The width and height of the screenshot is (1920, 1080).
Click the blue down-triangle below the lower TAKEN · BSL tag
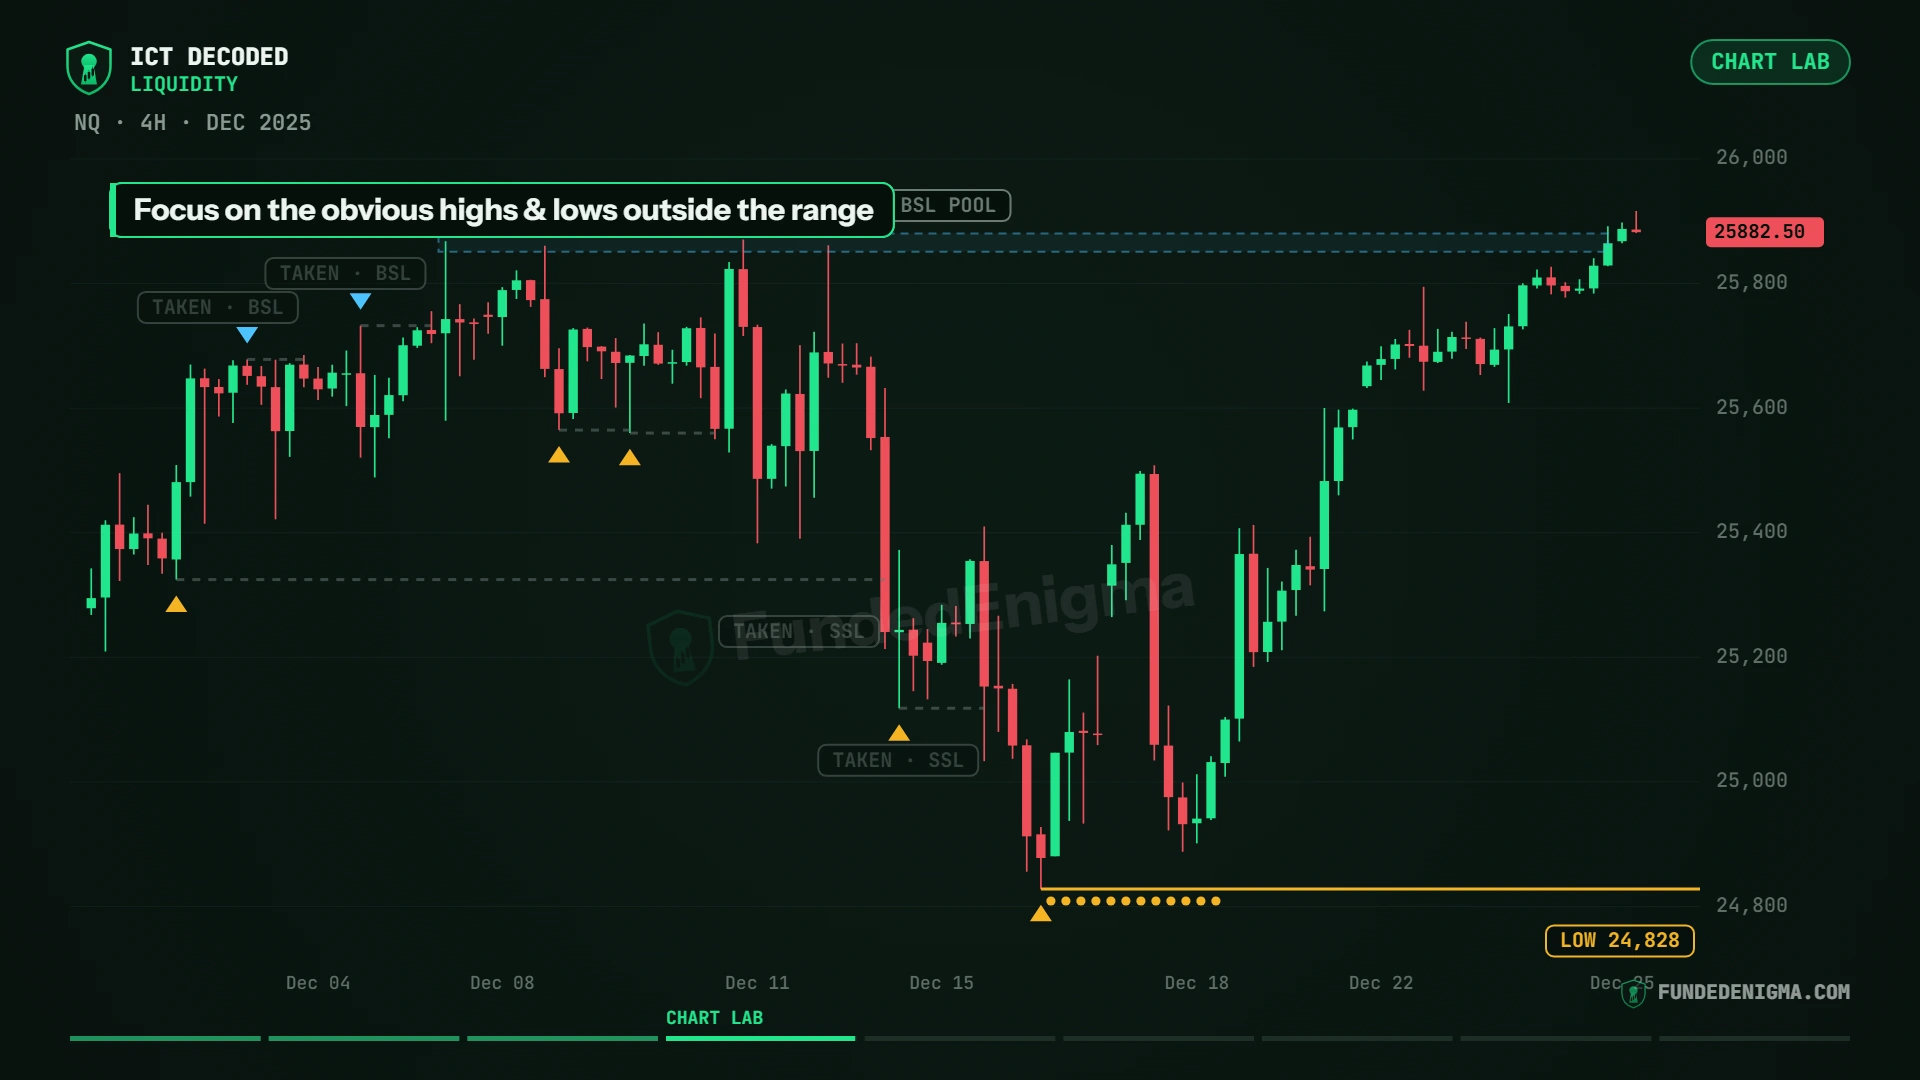click(x=247, y=335)
